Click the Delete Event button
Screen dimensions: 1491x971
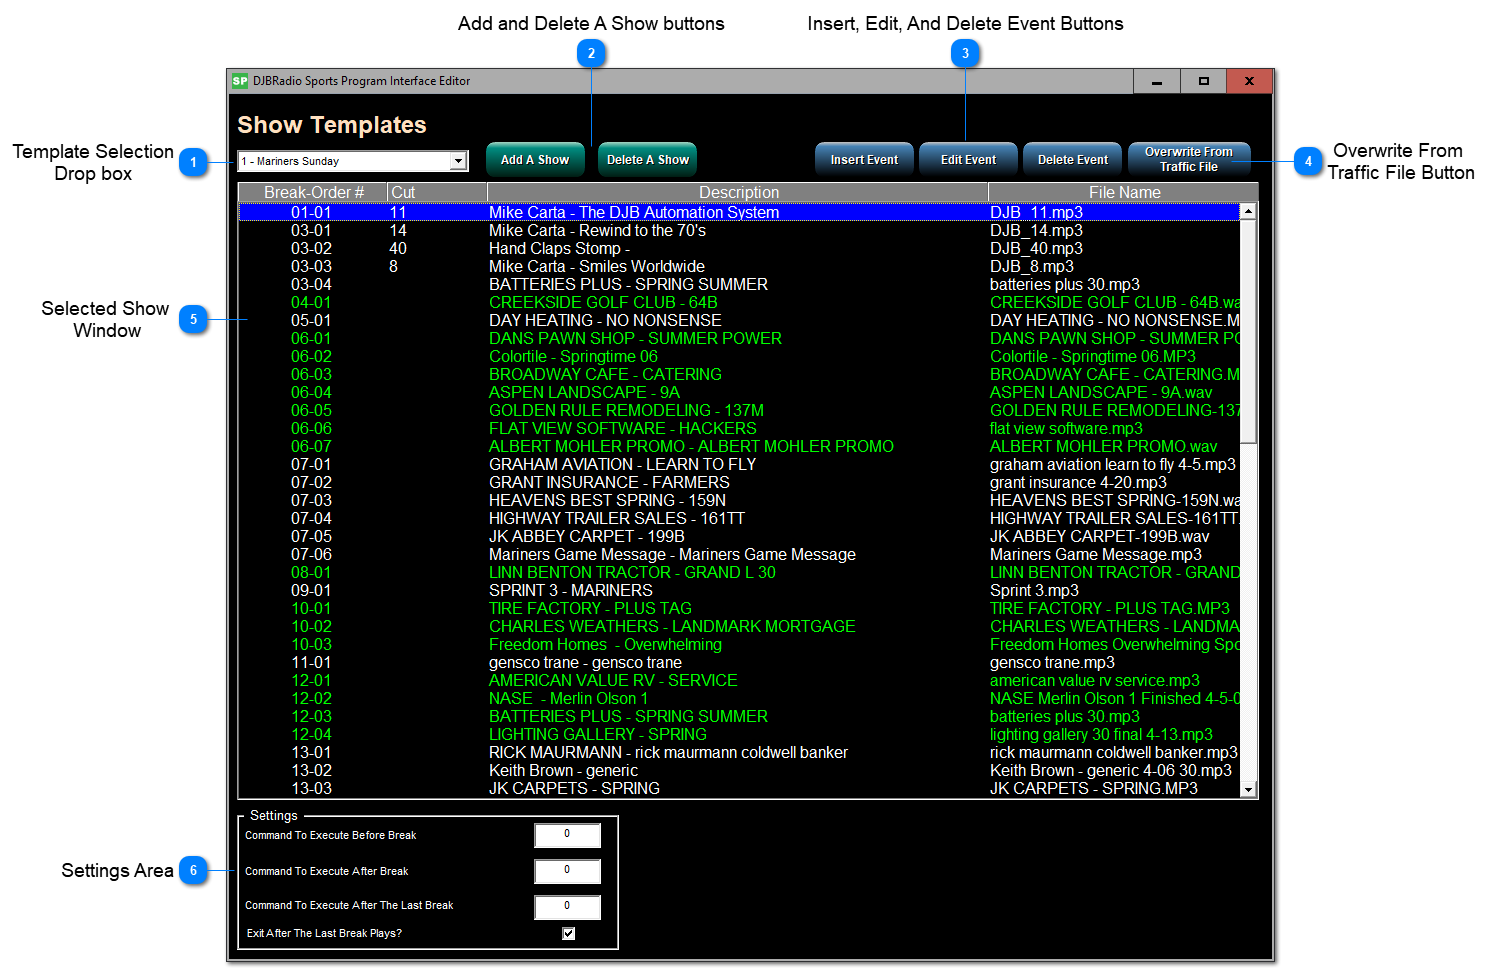[x=1073, y=160]
